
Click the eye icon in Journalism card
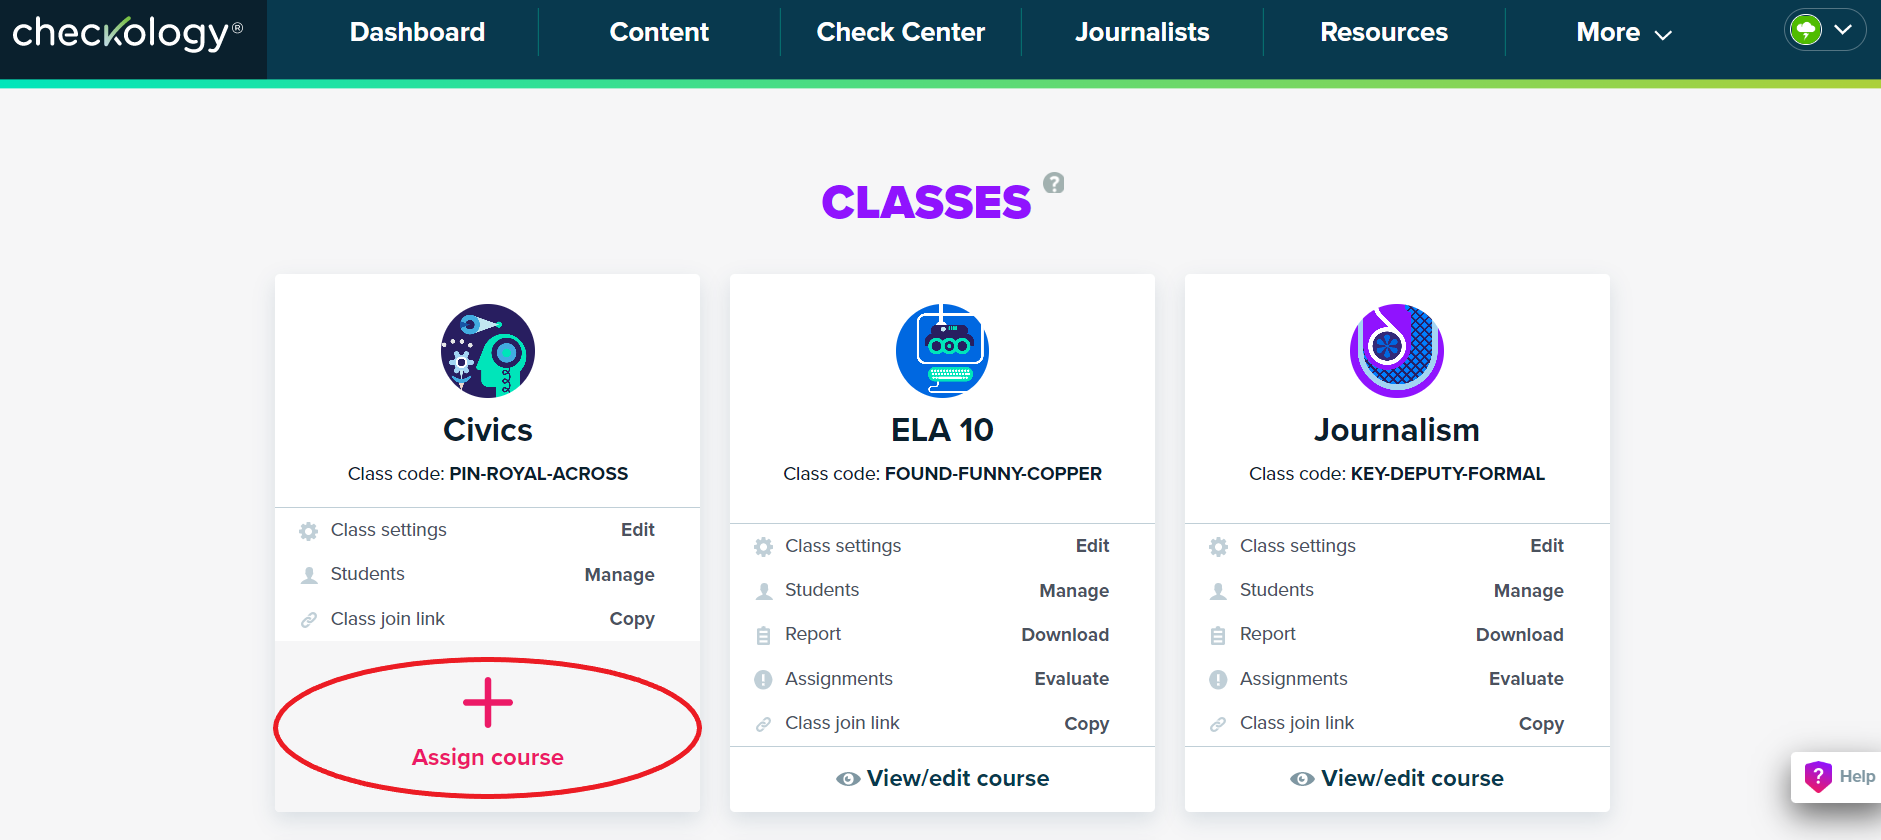tap(1302, 779)
